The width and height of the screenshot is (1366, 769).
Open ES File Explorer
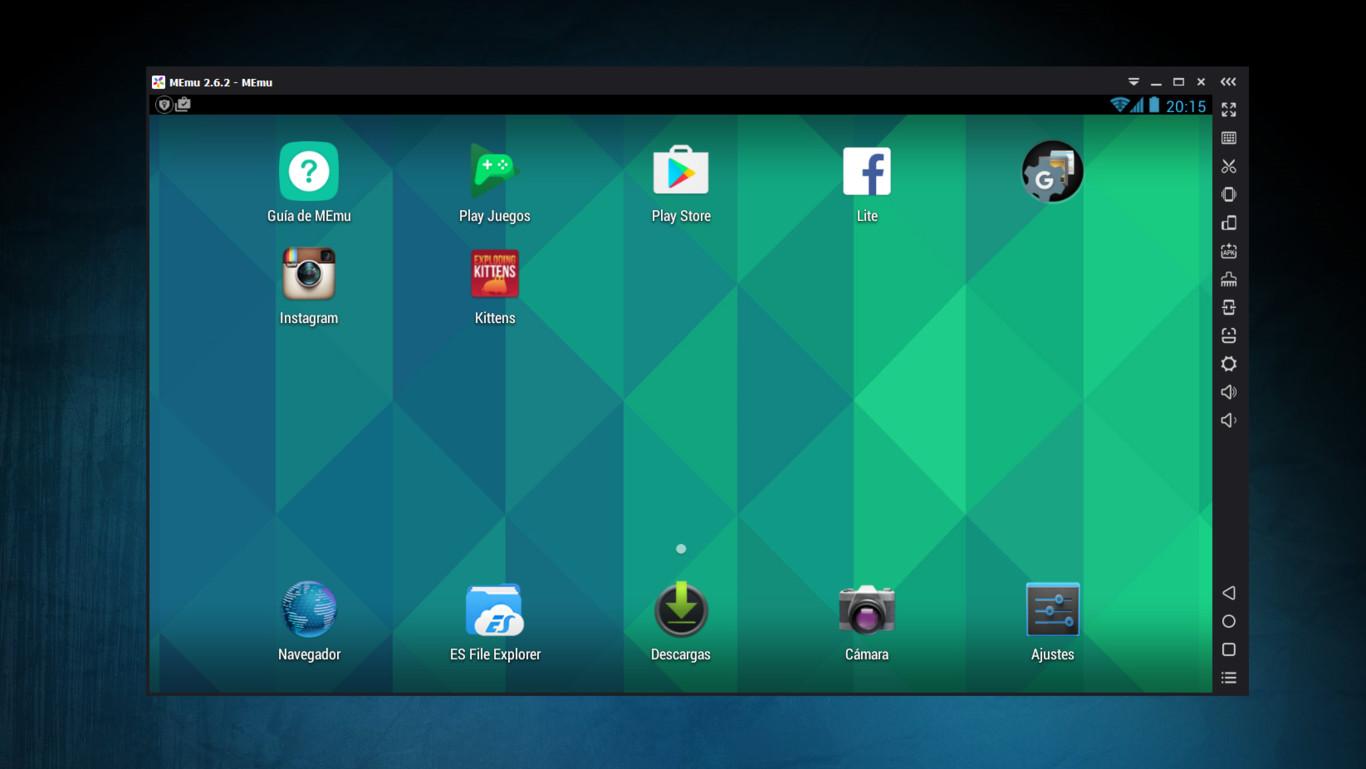pyautogui.click(x=495, y=610)
